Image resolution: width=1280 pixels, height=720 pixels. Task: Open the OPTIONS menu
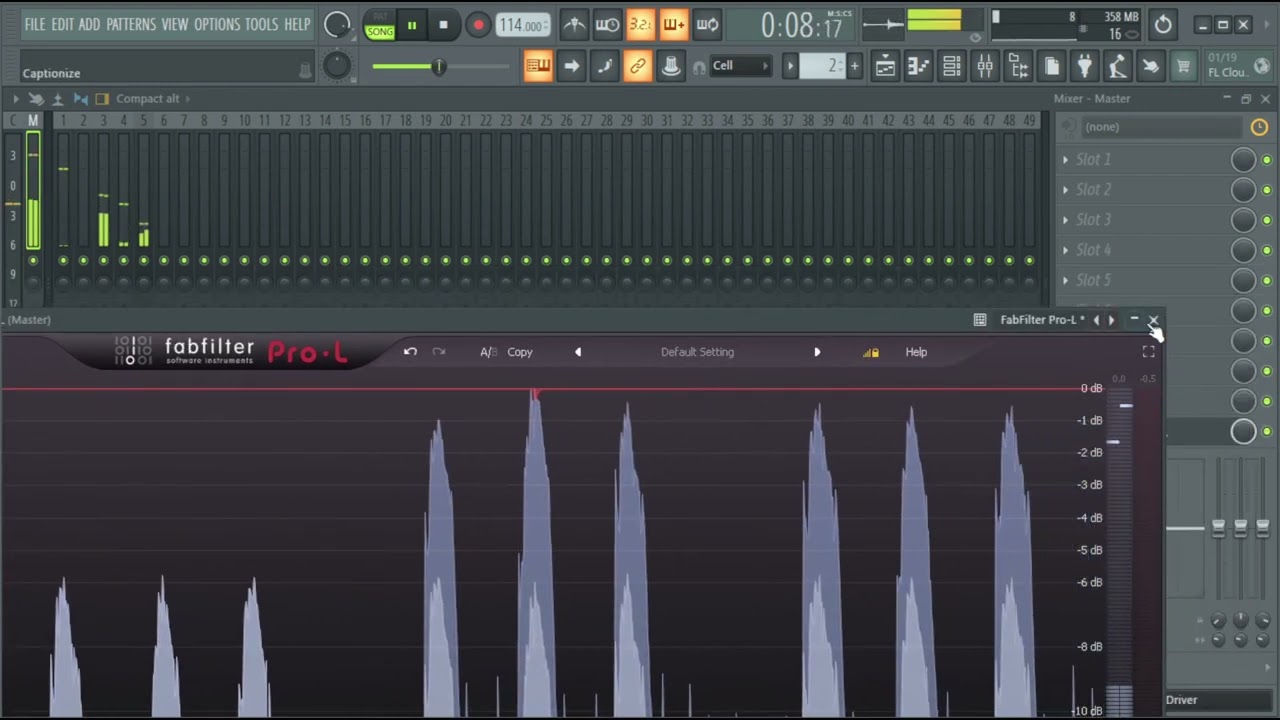coord(217,24)
